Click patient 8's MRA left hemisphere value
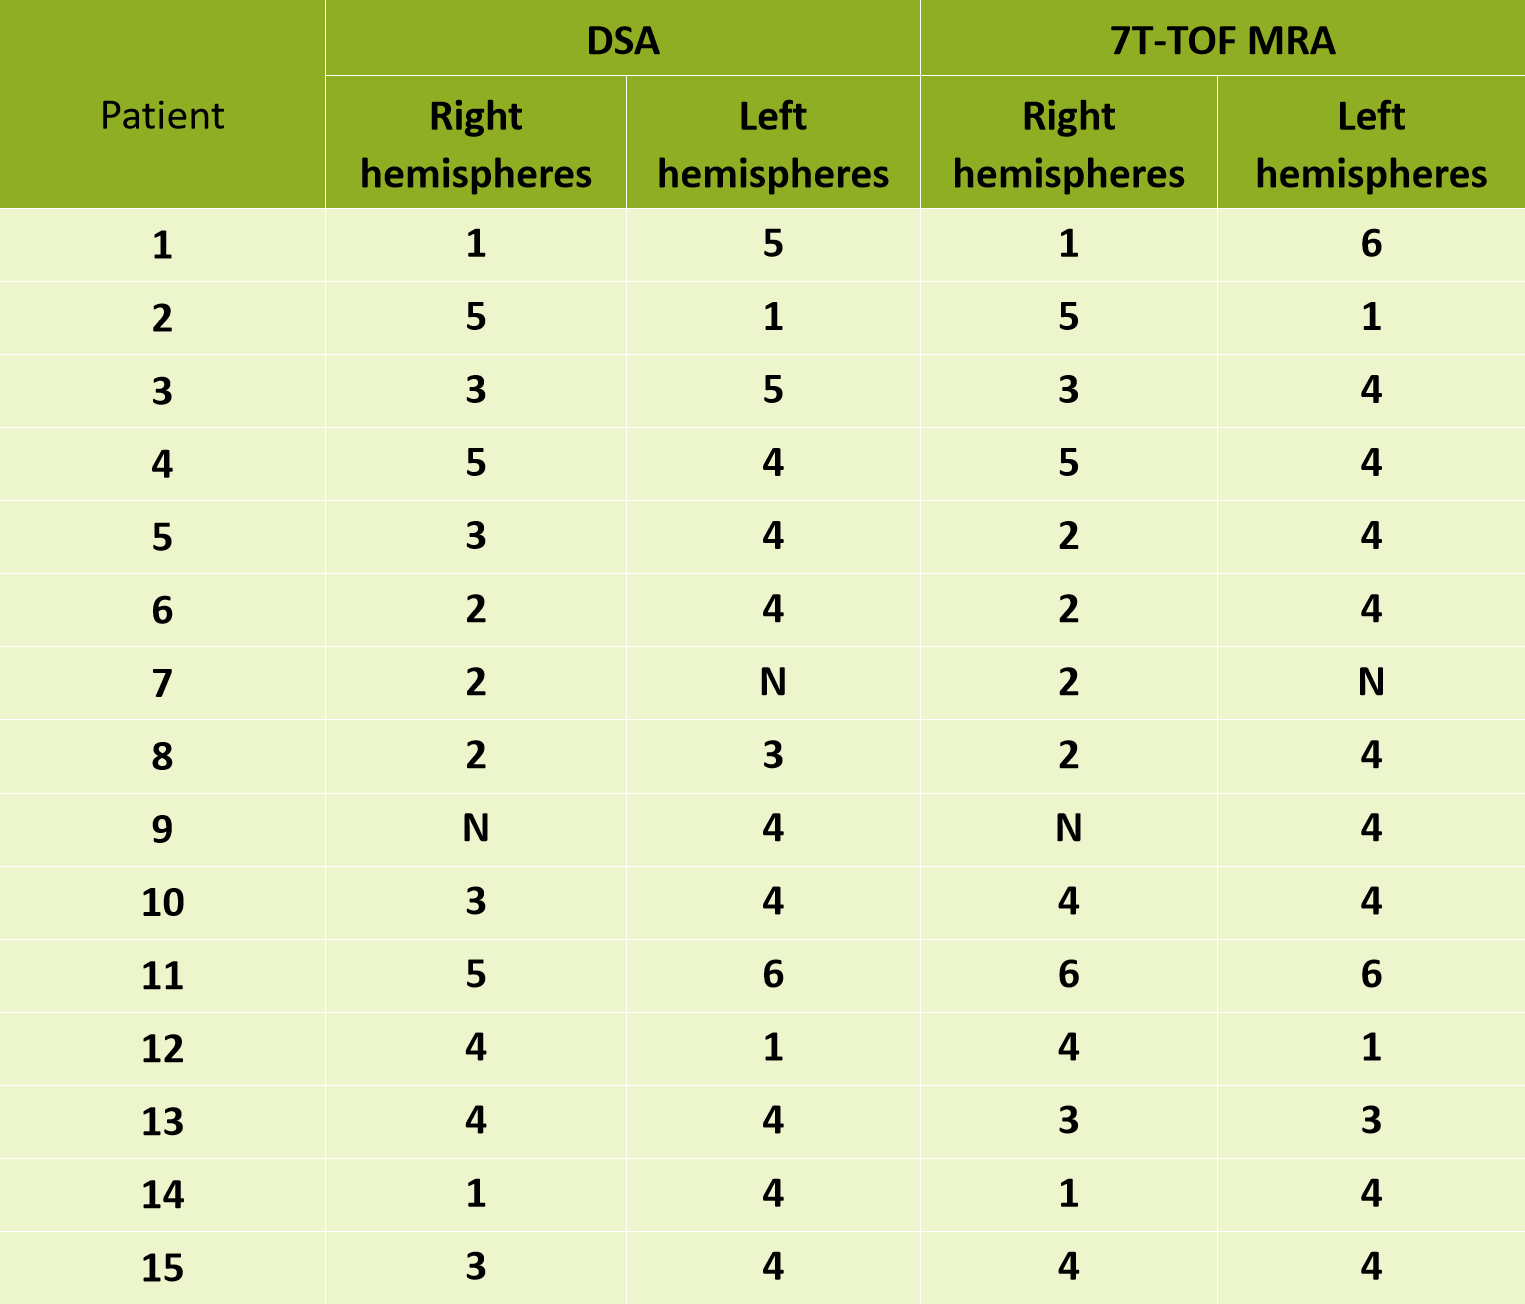This screenshot has height=1304, width=1525. [x=1371, y=756]
